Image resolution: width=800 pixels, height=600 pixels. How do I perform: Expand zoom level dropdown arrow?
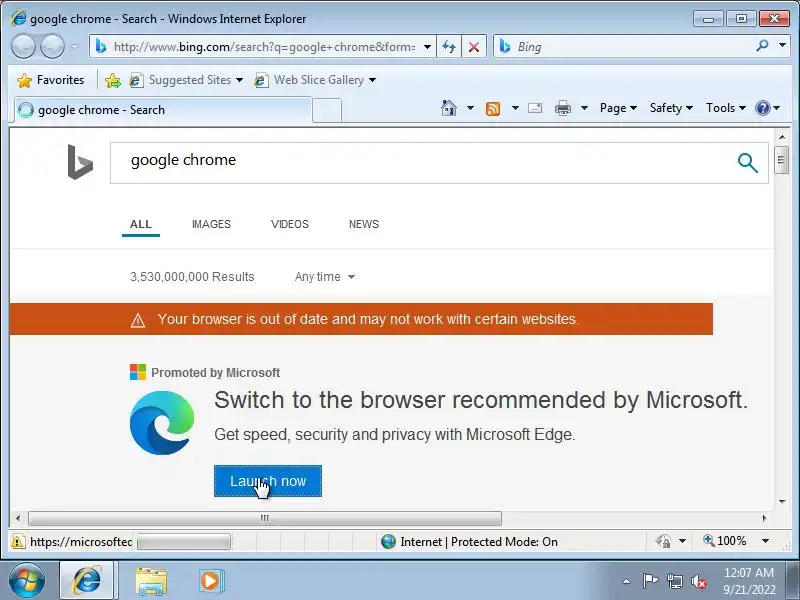(x=765, y=541)
